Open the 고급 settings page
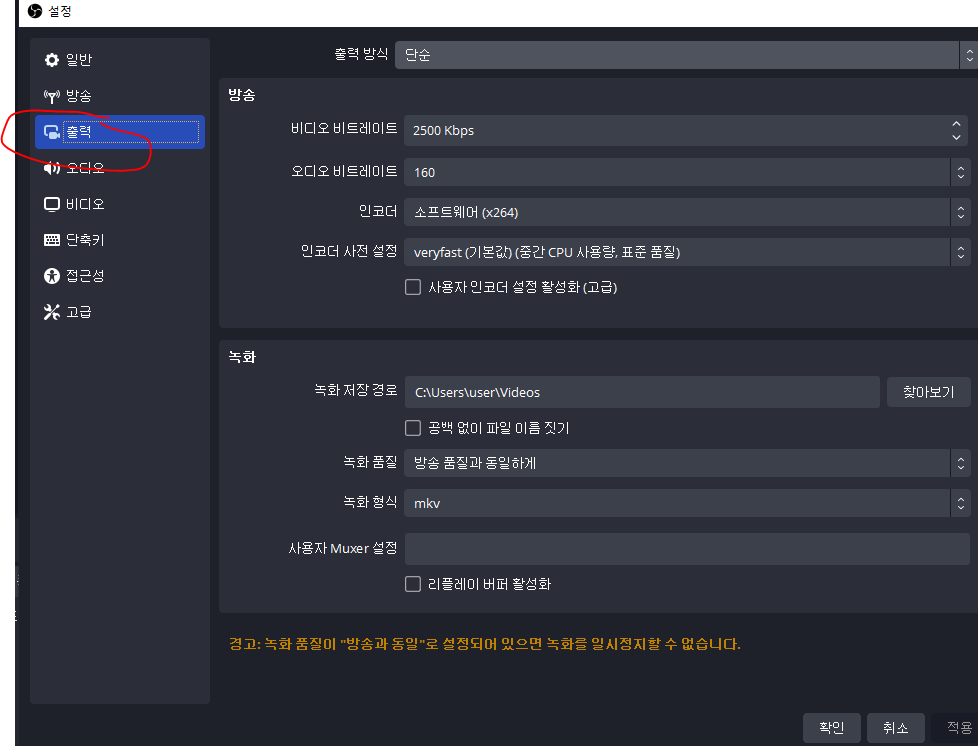Viewport: 978px width, 746px height. (120, 312)
